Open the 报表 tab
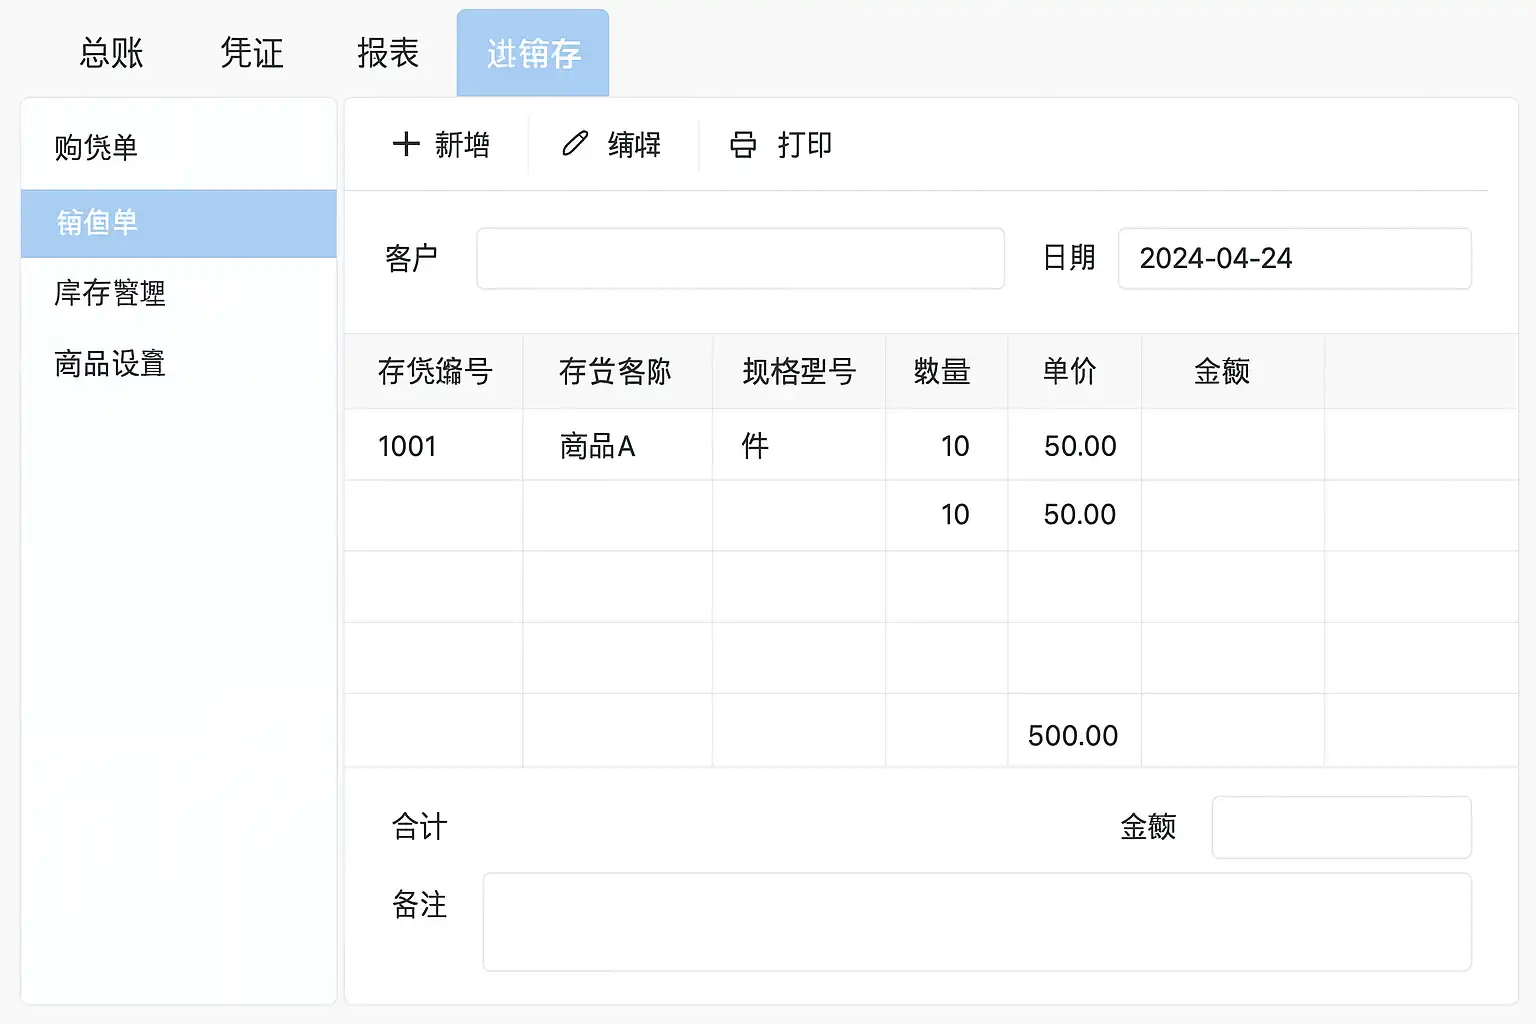 388,53
